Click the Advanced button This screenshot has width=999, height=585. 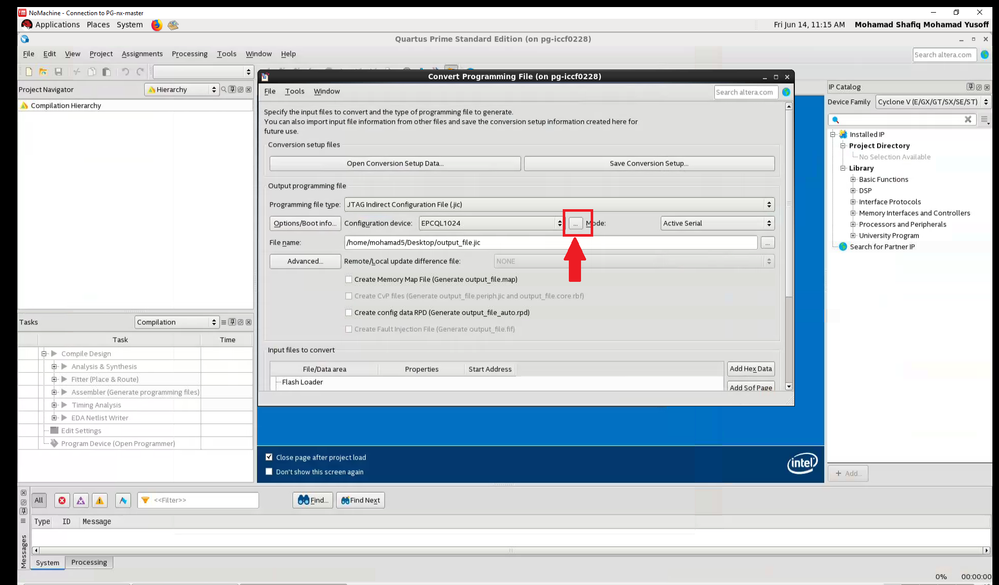305,261
